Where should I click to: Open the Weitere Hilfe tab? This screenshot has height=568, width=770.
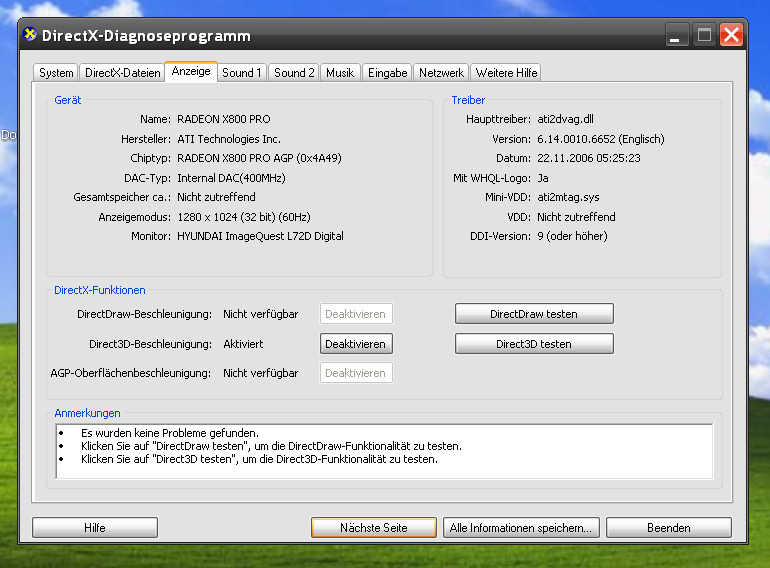[x=506, y=73]
